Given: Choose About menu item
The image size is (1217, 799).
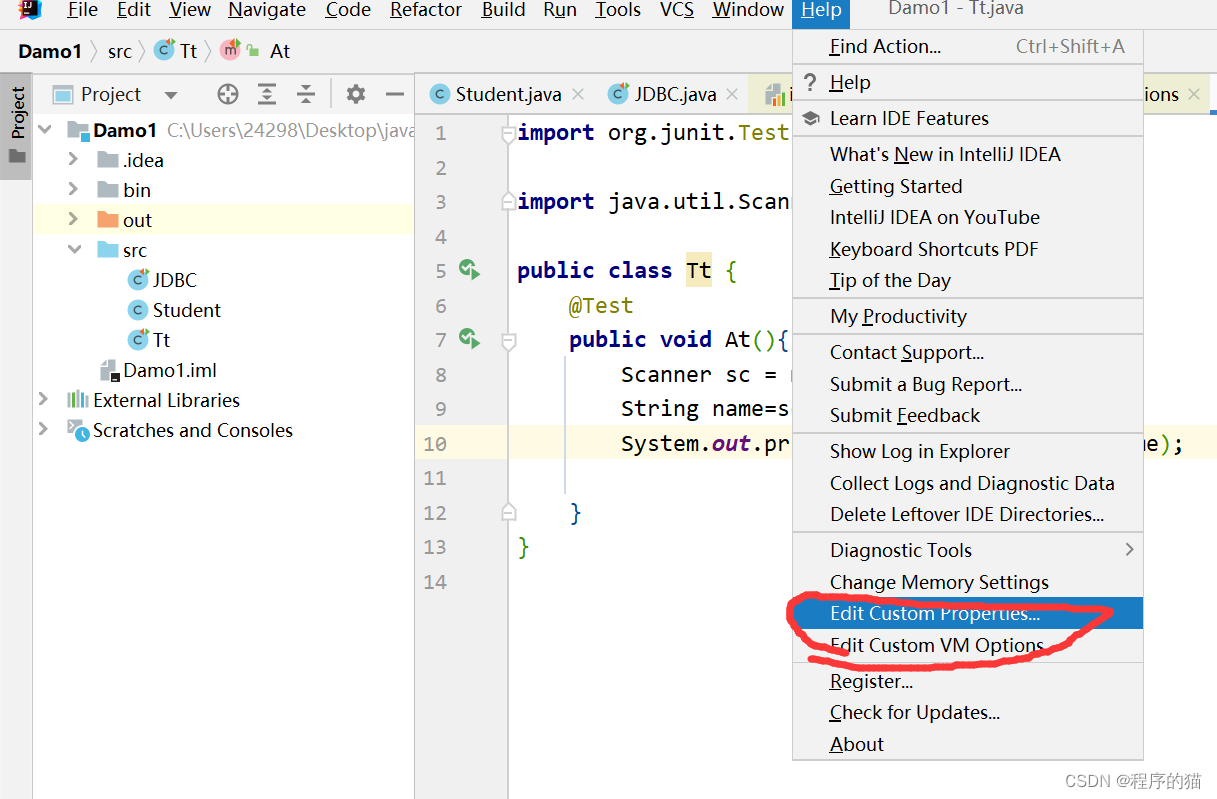Looking at the screenshot, I should (968, 744).
